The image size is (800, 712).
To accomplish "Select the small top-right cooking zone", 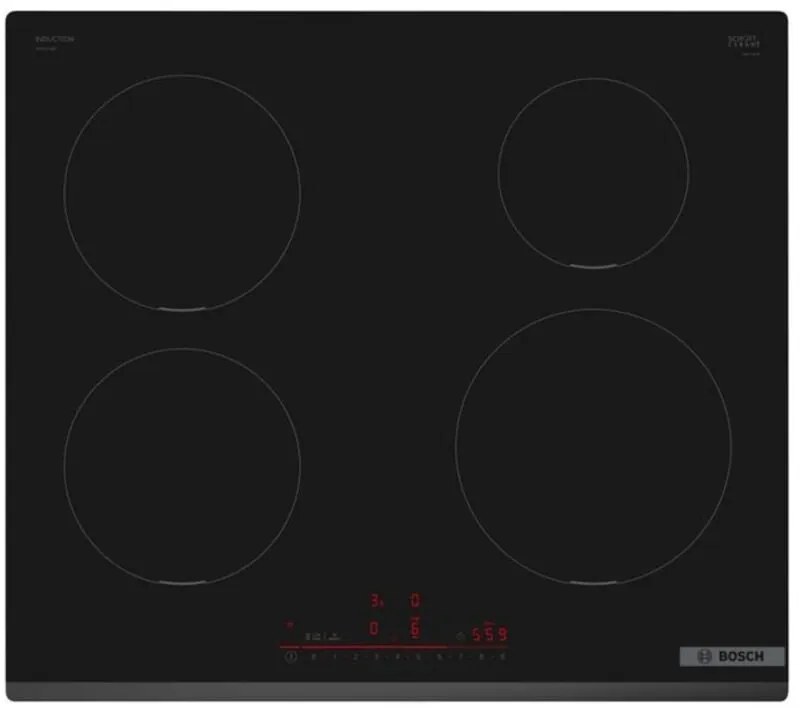I will (593, 172).
